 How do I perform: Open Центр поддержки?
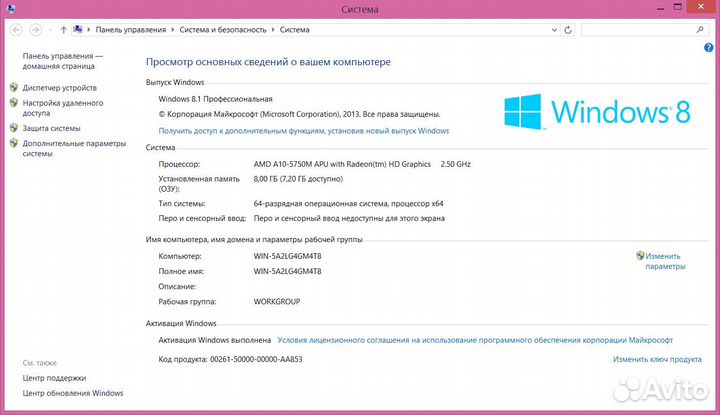pyautogui.click(x=54, y=378)
